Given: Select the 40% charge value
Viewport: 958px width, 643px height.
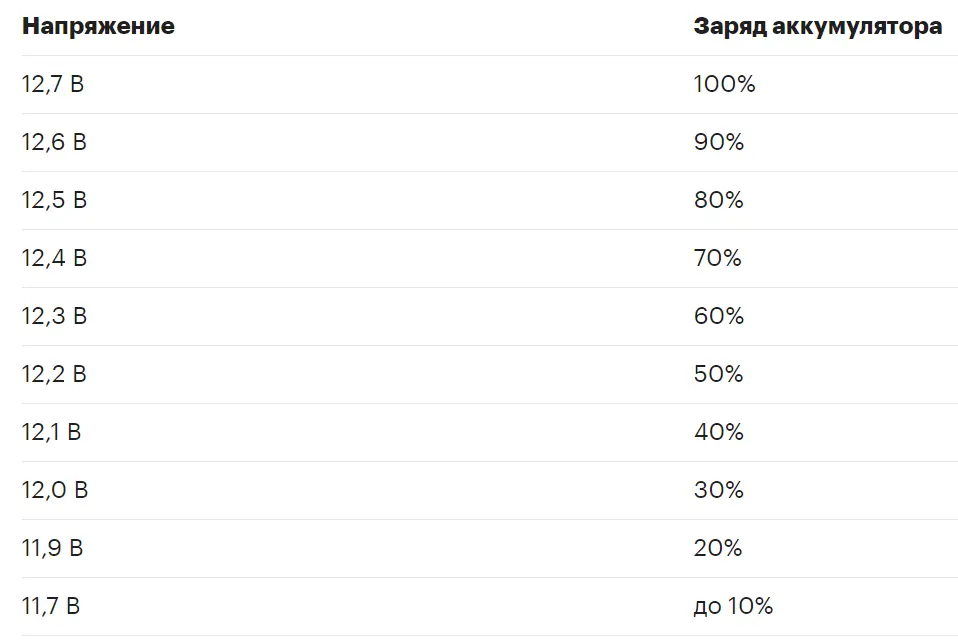Looking at the screenshot, I should [718, 432].
